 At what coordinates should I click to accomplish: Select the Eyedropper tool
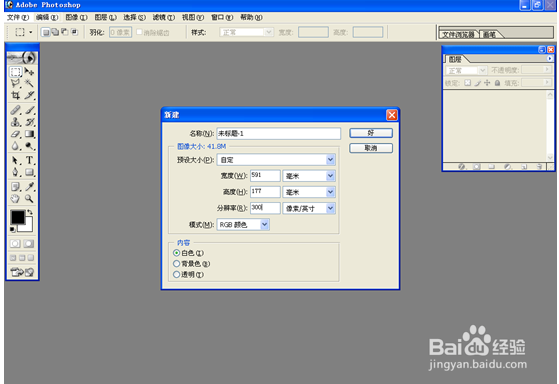tap(29, 186)
